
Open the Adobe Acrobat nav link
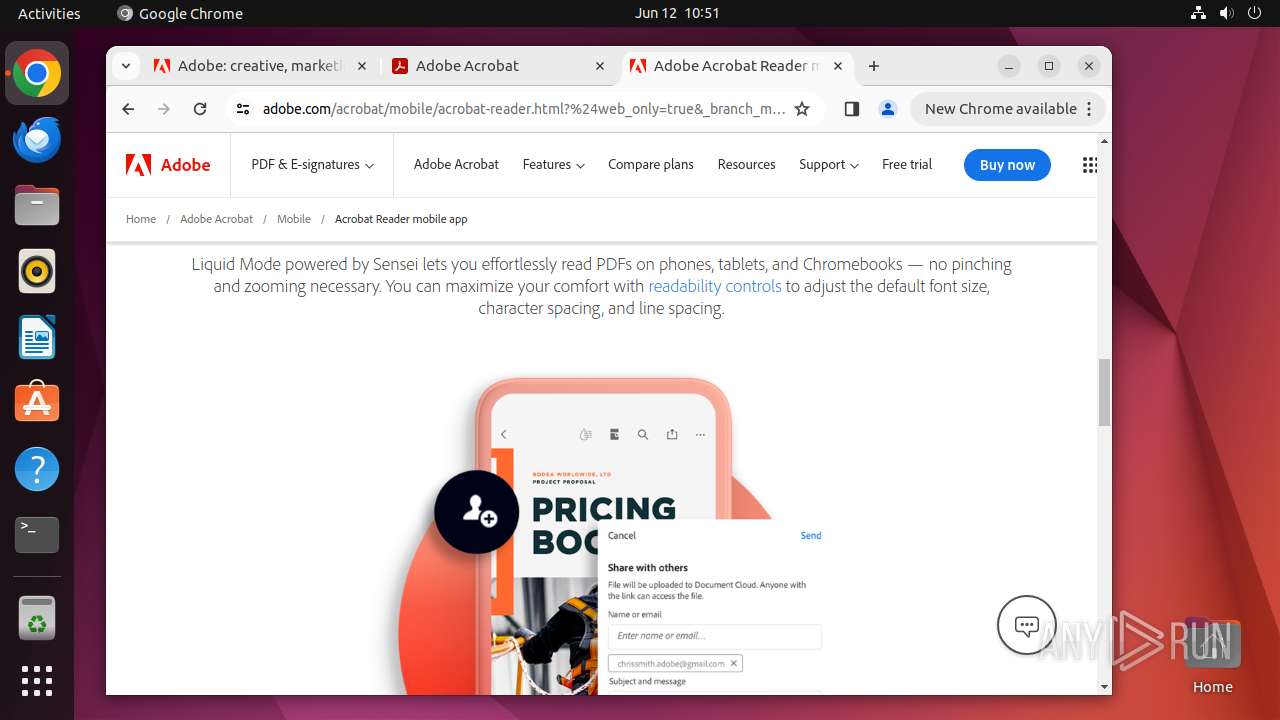pyautogui.click(x=456, y=165)
